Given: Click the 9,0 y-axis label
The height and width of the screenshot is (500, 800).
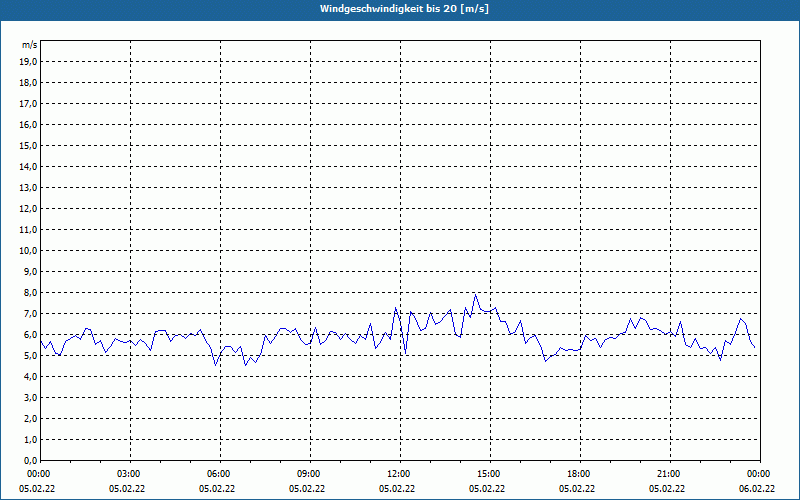Looking at the screenshot, I should click(x=31, y=271).
